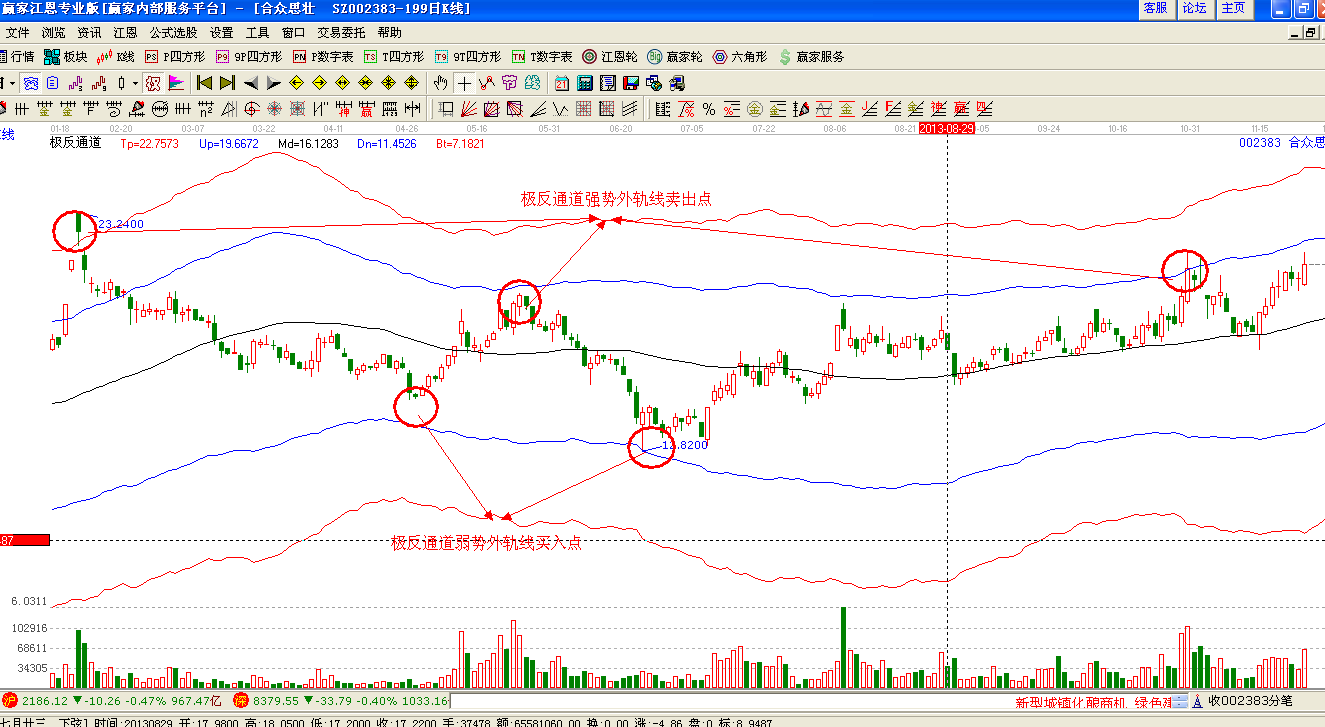The height and width of the screenshot is (727, 1325).
Task: Open the 六角形 hexagon tool
Action: [x=740, y=57]
